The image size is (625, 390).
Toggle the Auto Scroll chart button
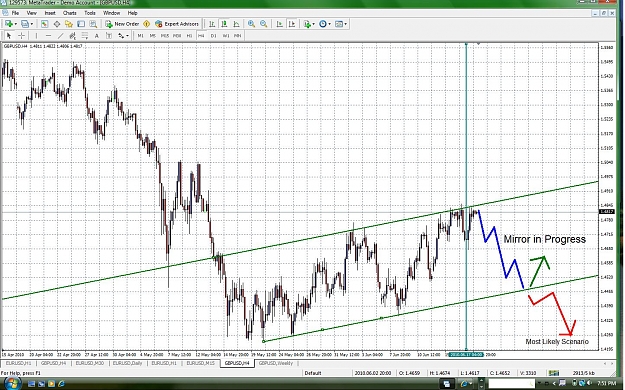coord(279,24)
